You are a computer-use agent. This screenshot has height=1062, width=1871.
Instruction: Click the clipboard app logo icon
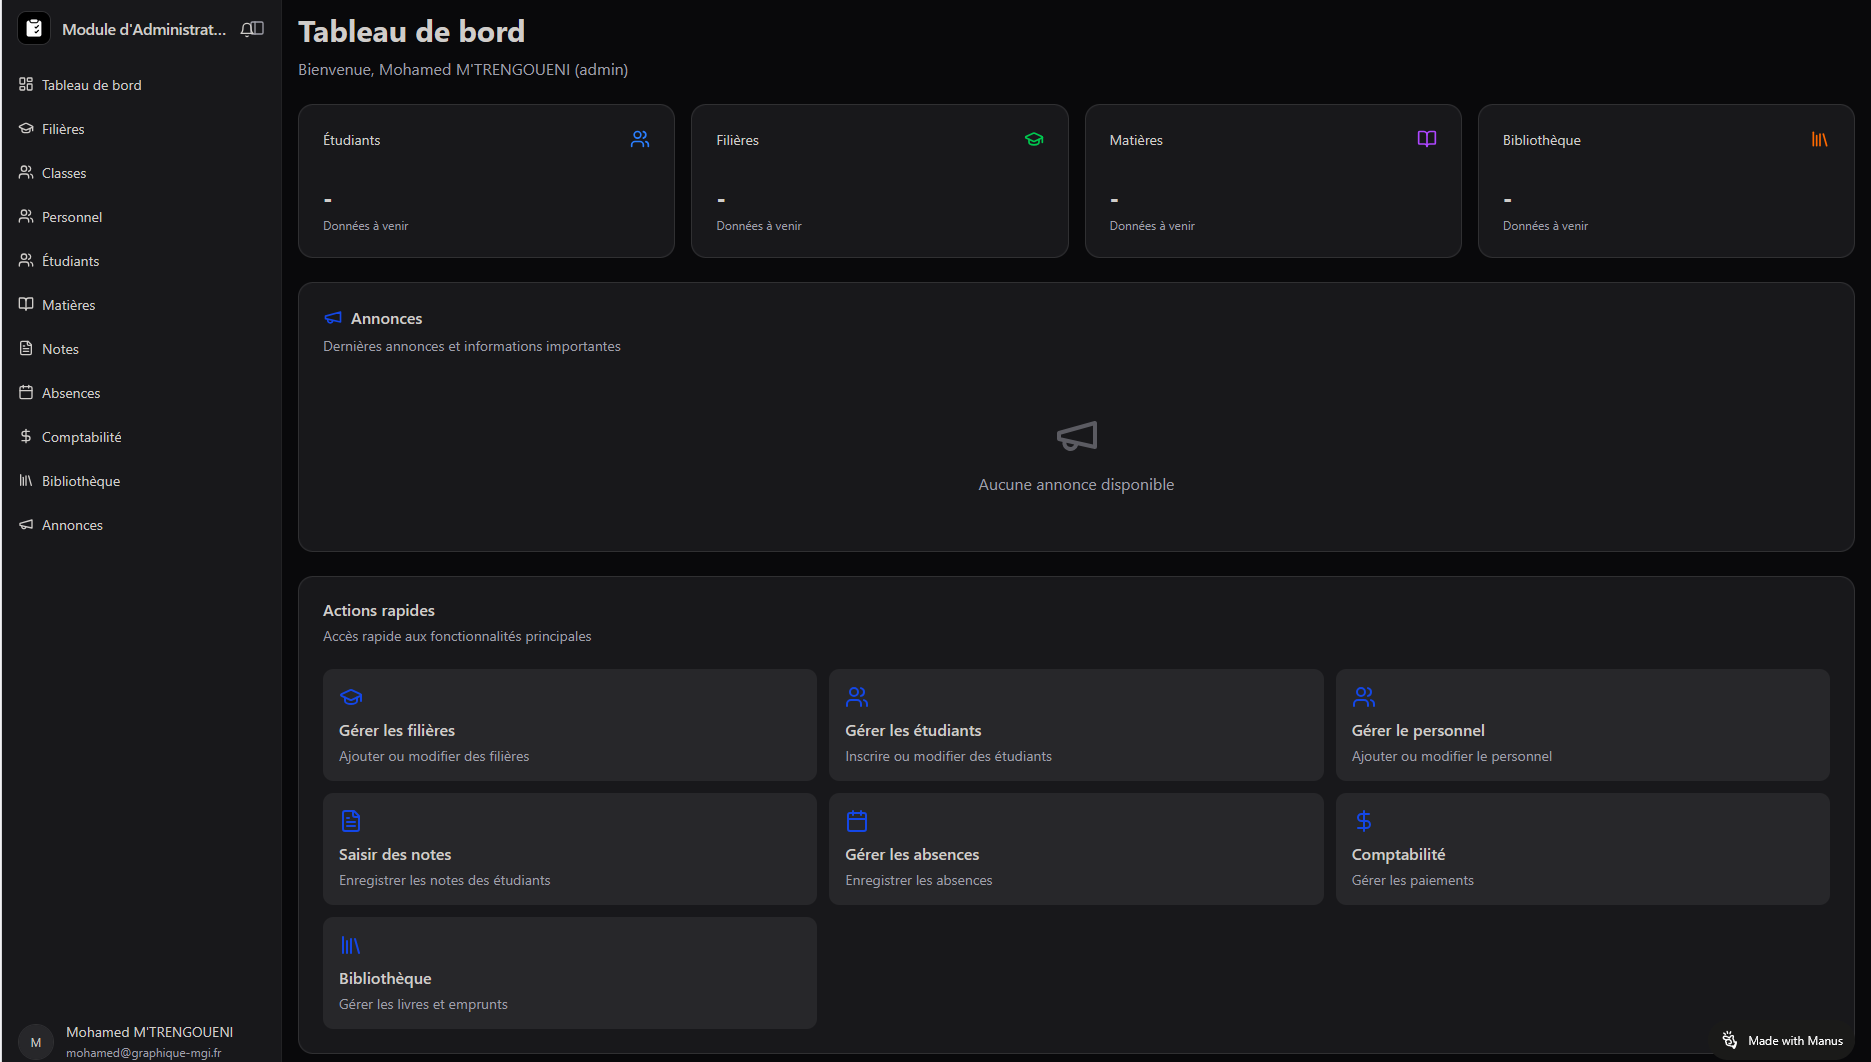pos(34,29)
